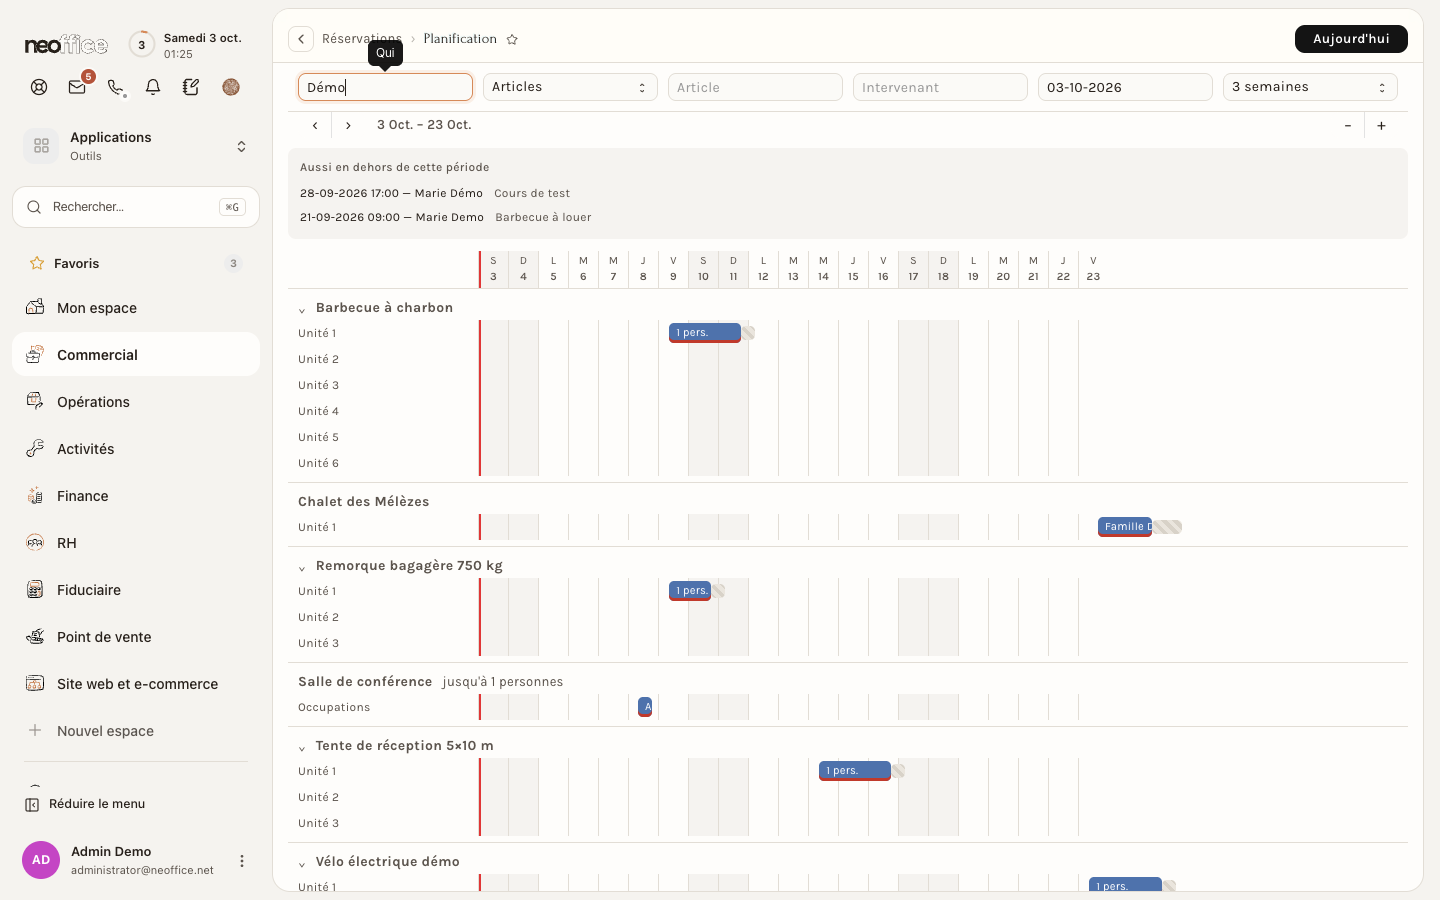
Task: Open Site web et e-commerce
Action: coord(136,684)
